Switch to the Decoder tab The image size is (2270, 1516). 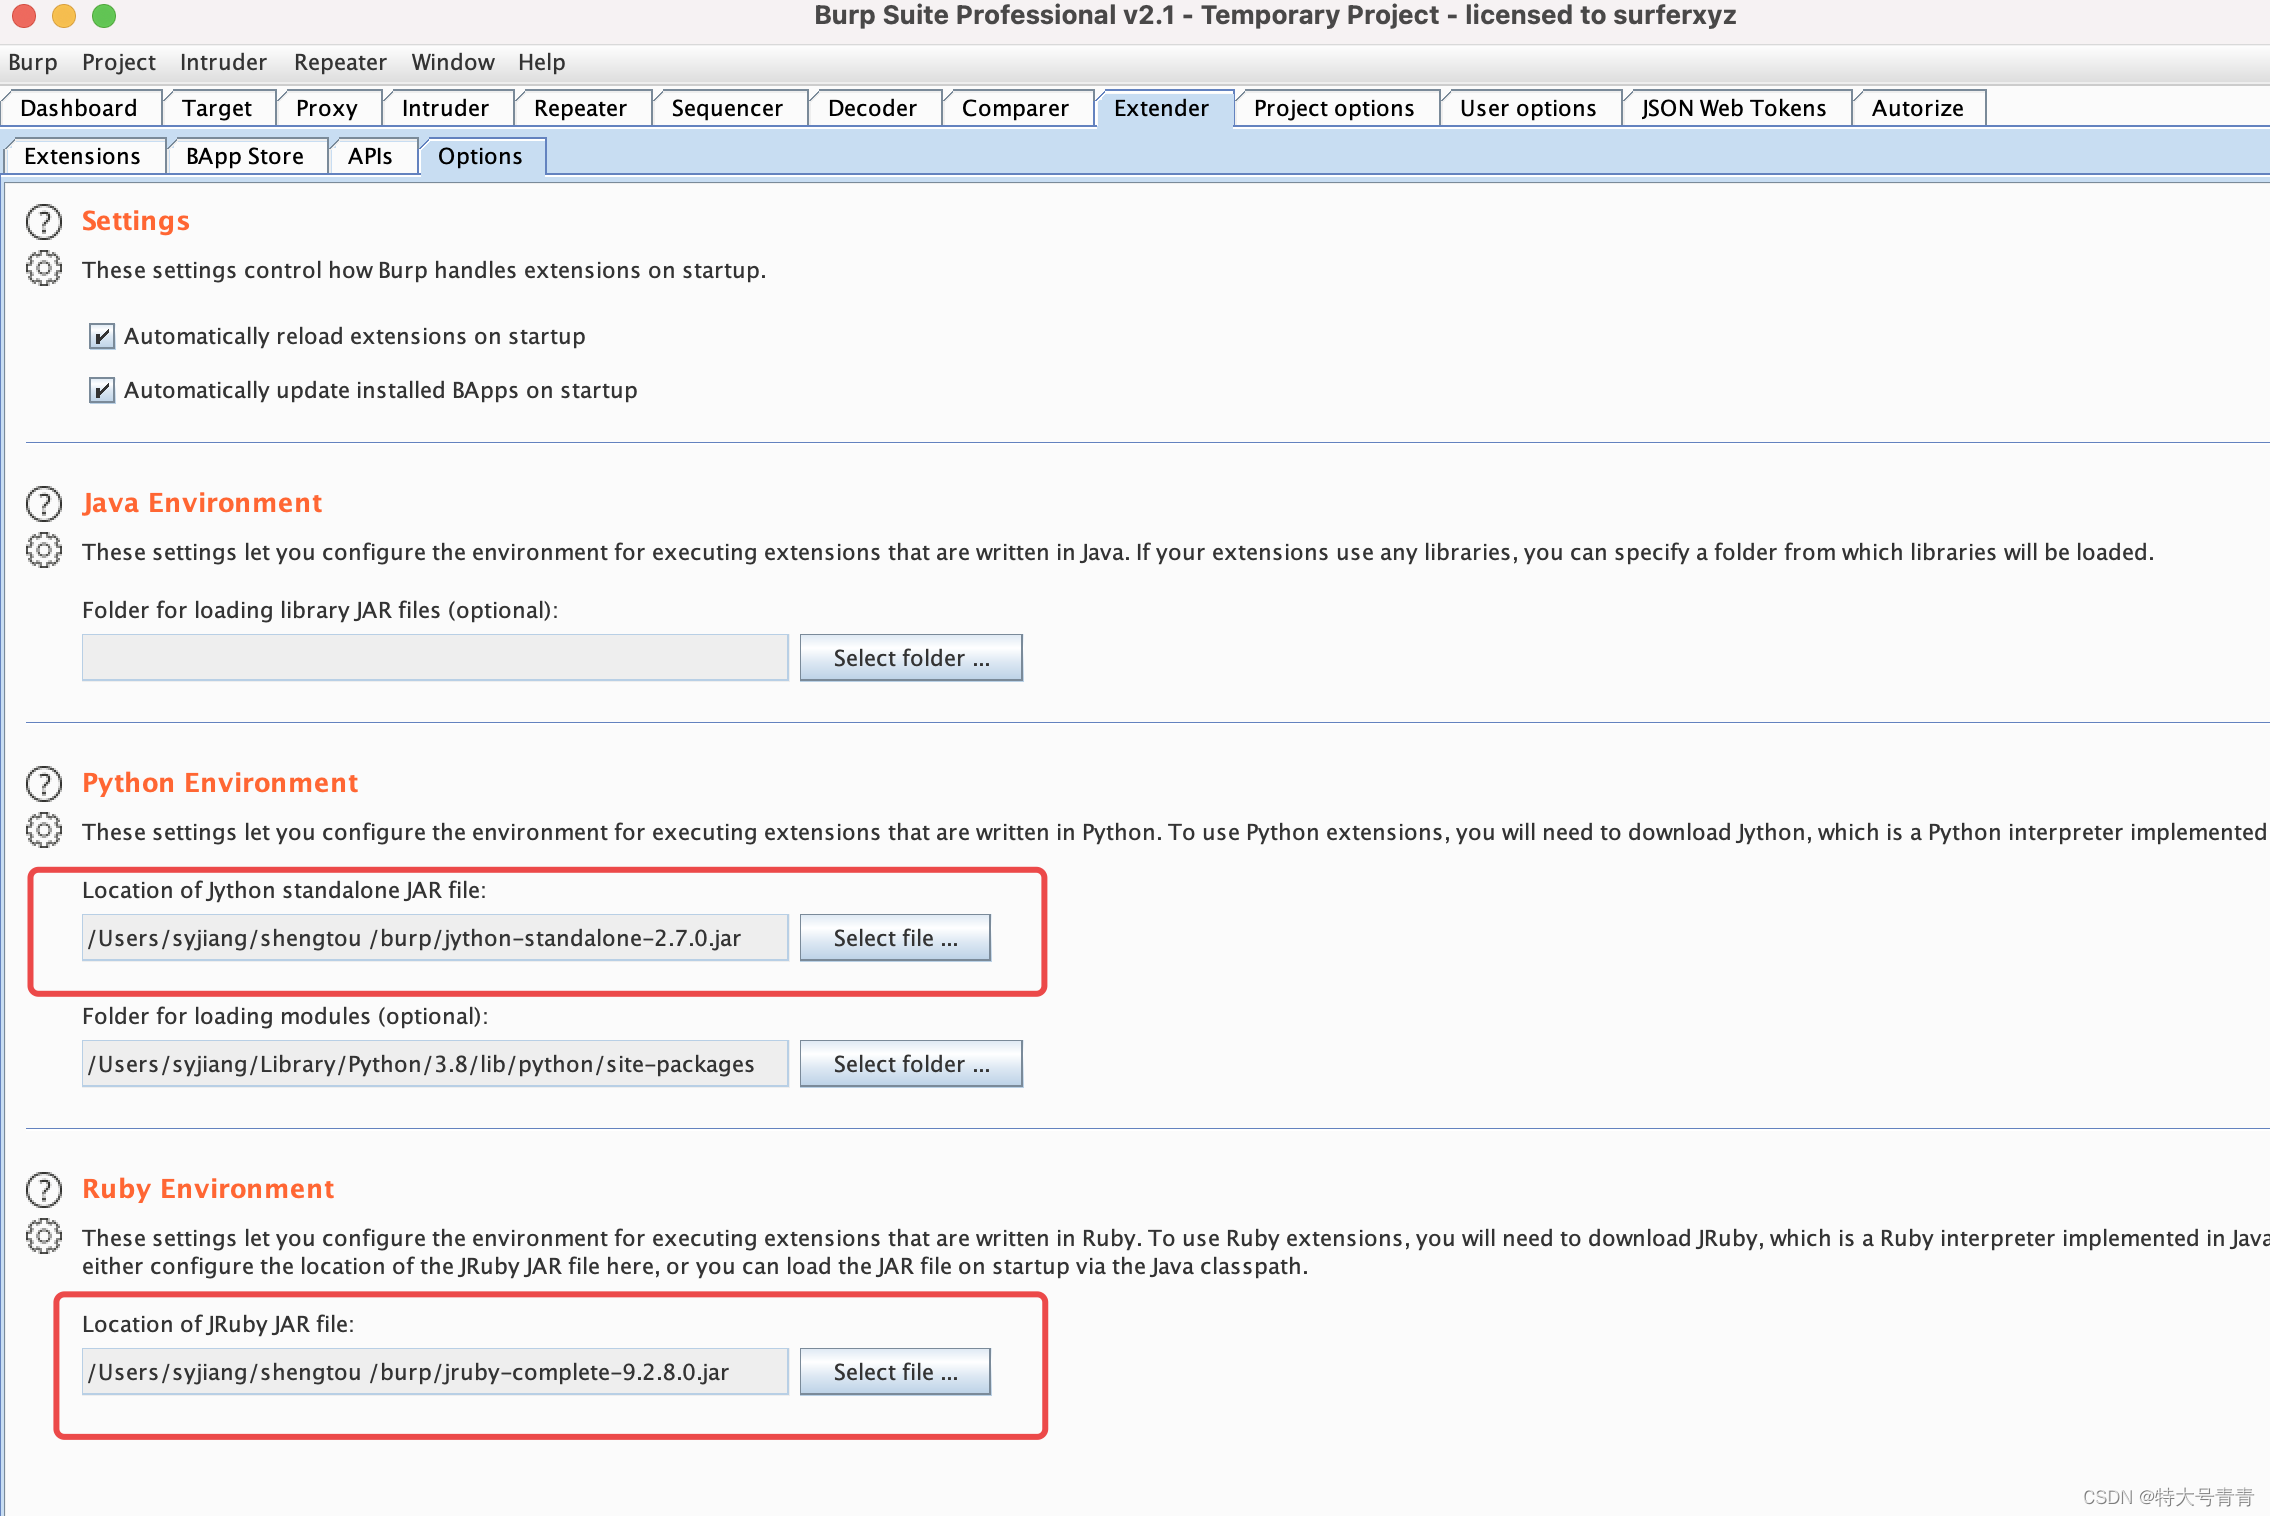[873, 108]
